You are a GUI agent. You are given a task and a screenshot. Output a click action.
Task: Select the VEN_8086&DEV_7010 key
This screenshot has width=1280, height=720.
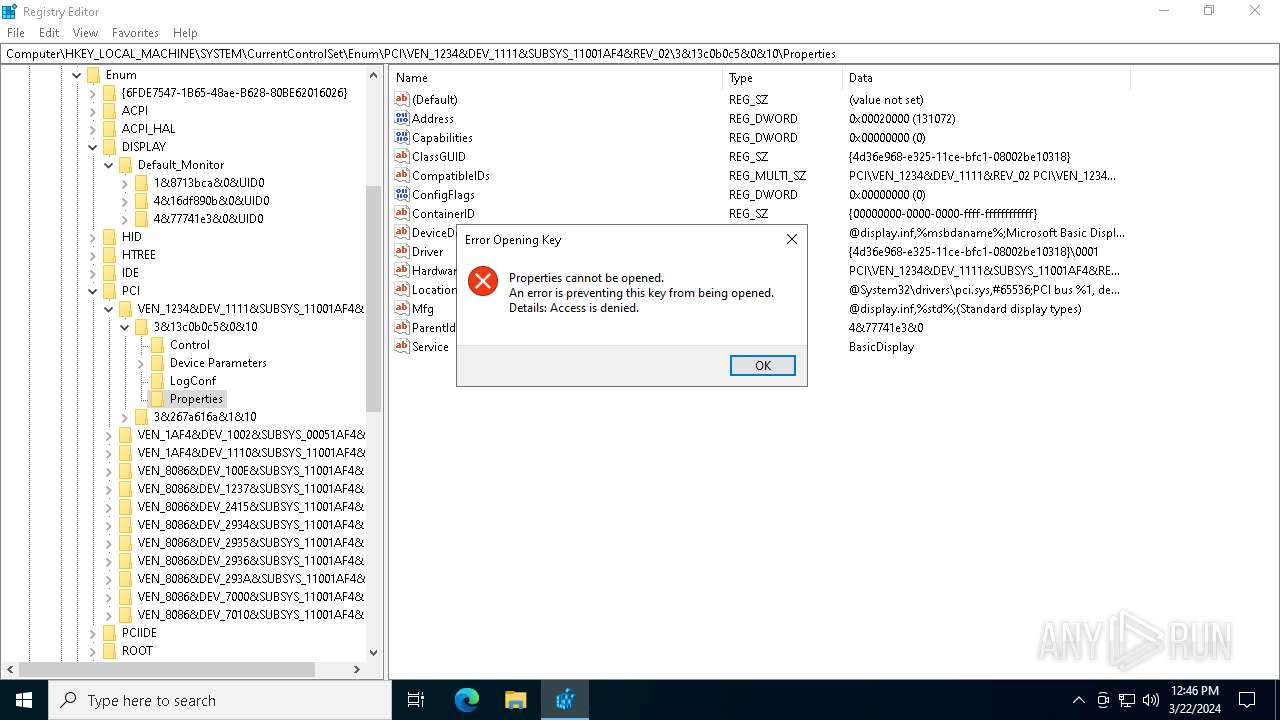(251, 615)
